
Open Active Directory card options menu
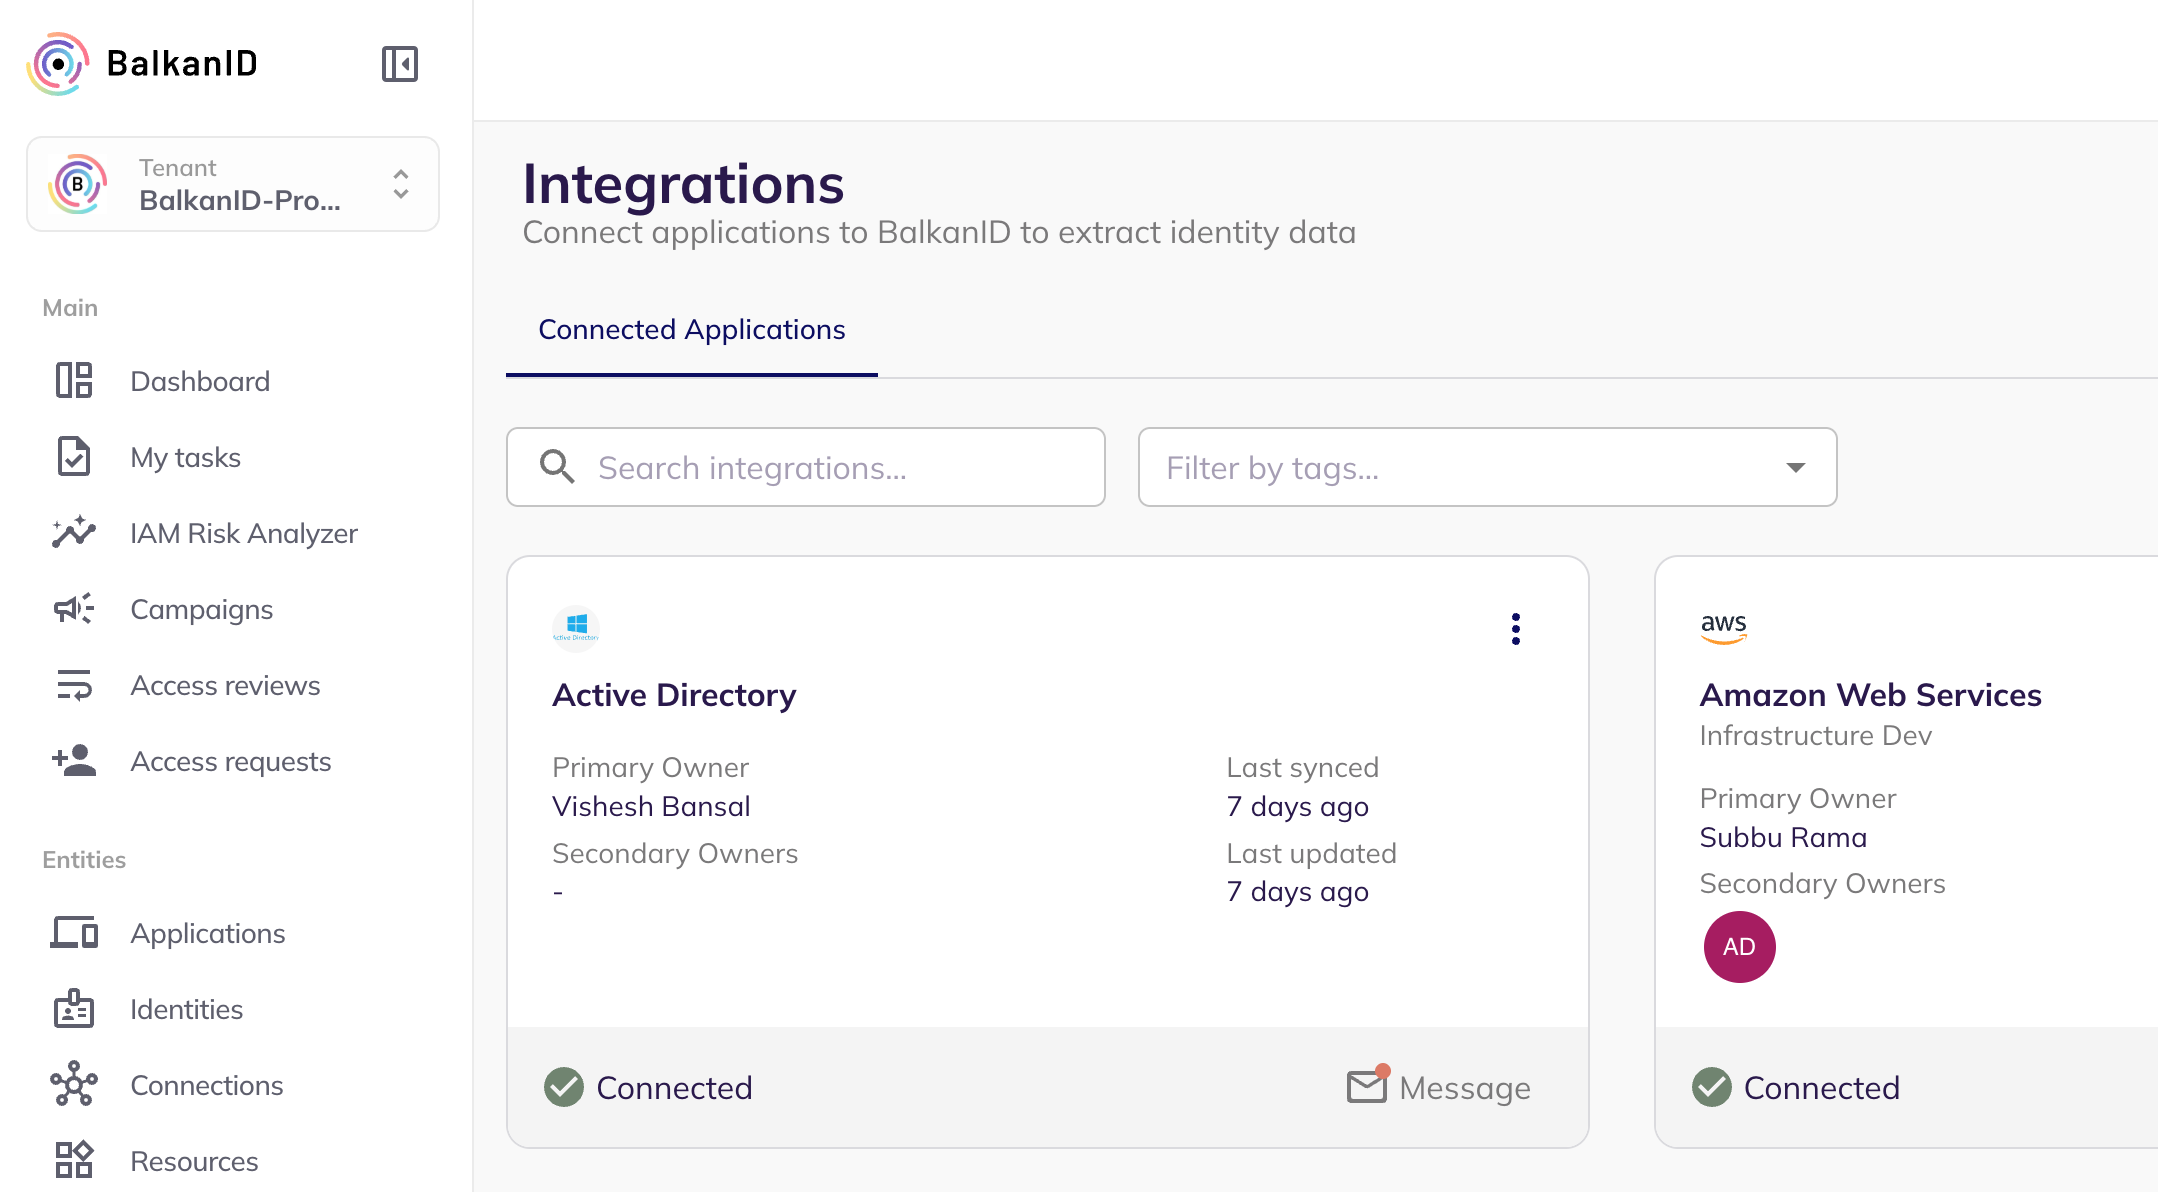(1516, 629)
